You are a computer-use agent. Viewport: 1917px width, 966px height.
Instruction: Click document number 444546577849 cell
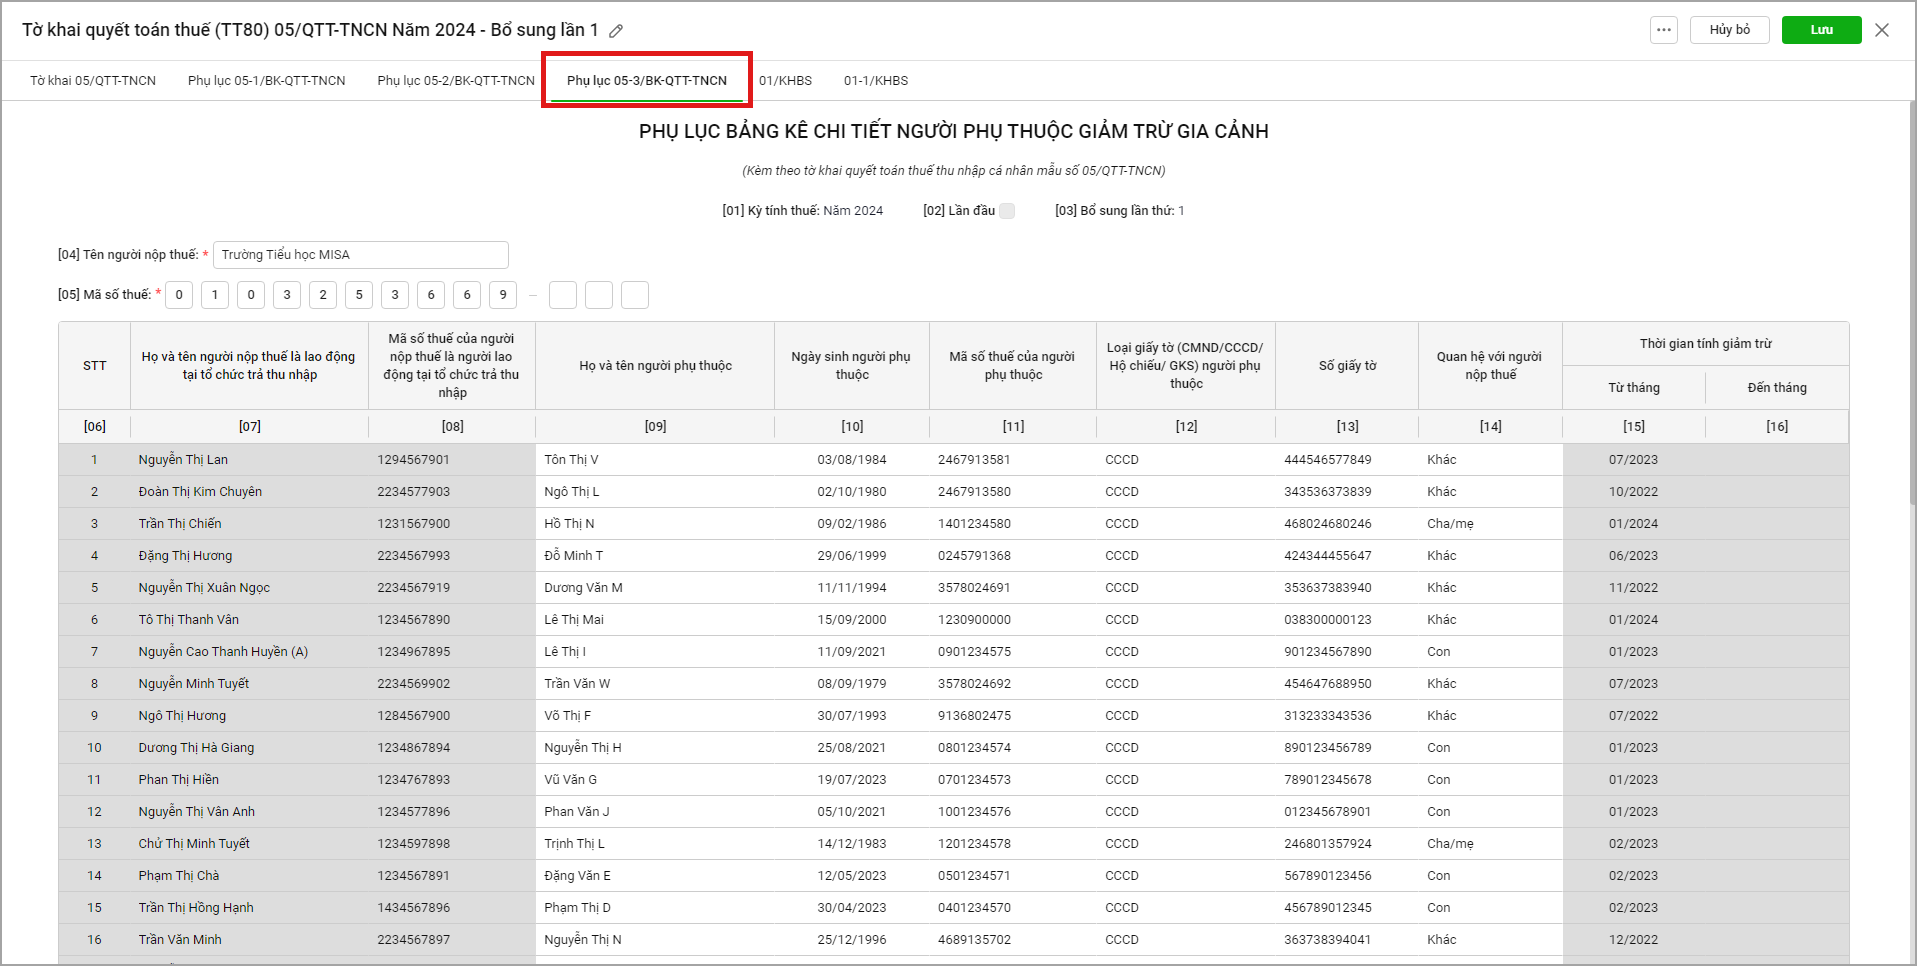coord(1346,460)
